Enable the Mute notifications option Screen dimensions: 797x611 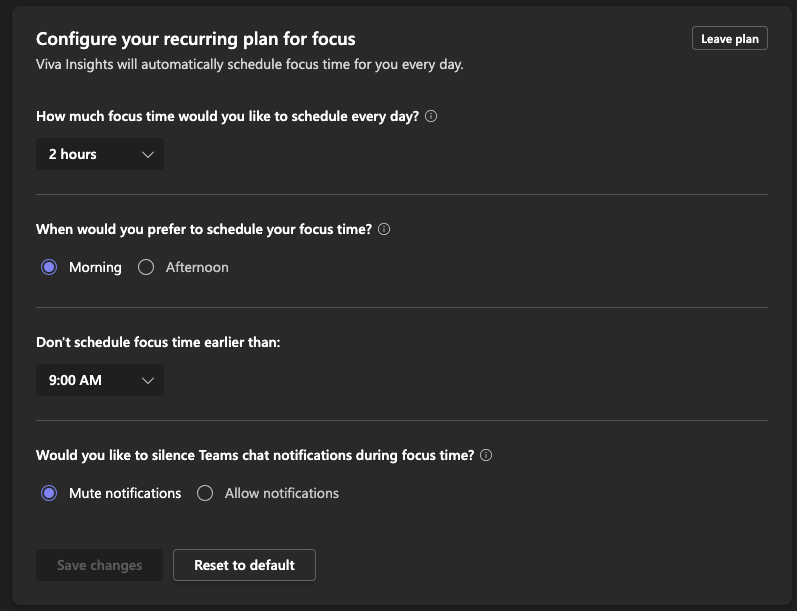[x=49, y=493]
